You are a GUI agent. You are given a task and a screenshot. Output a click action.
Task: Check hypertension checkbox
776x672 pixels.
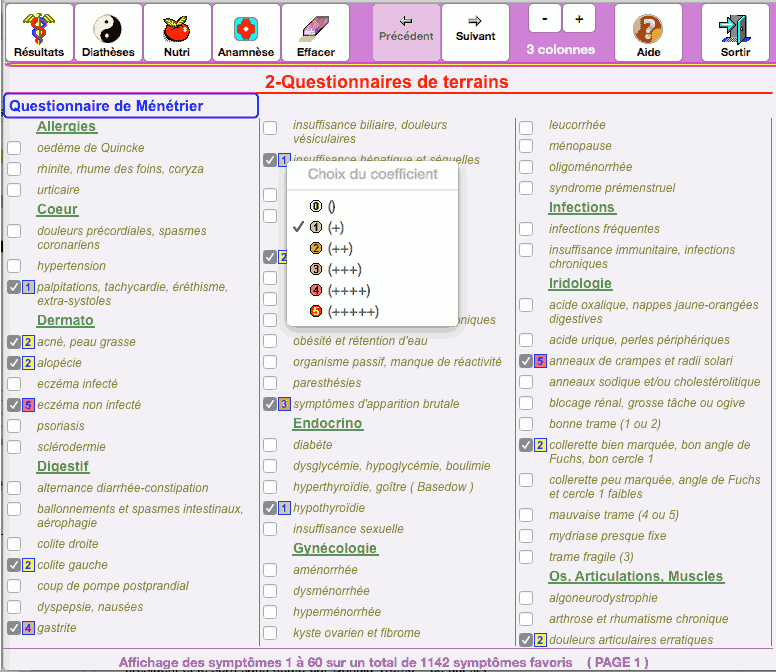tap(14, 266)
